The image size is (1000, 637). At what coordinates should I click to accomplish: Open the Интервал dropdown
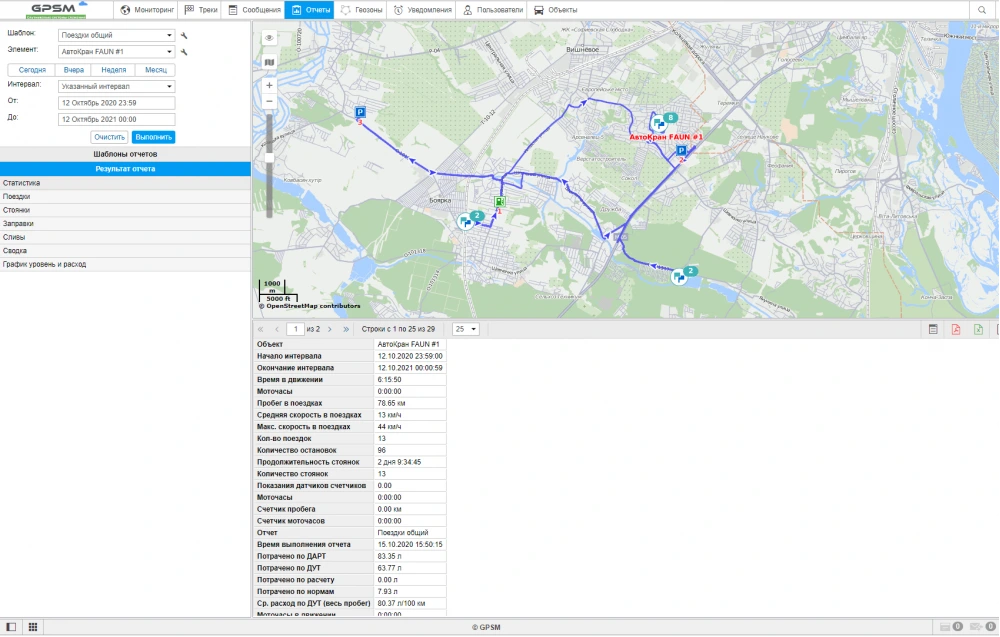[x=115, y=86]
